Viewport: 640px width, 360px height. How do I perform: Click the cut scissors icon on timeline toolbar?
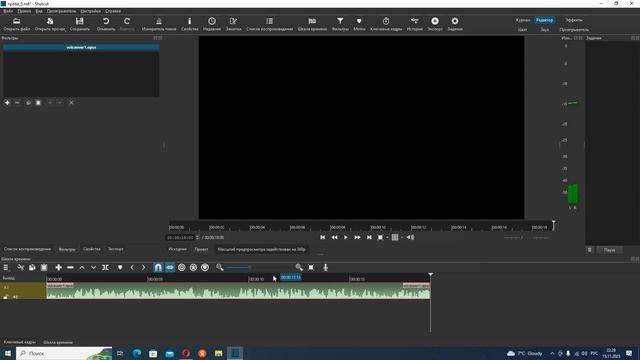[20, 267]
